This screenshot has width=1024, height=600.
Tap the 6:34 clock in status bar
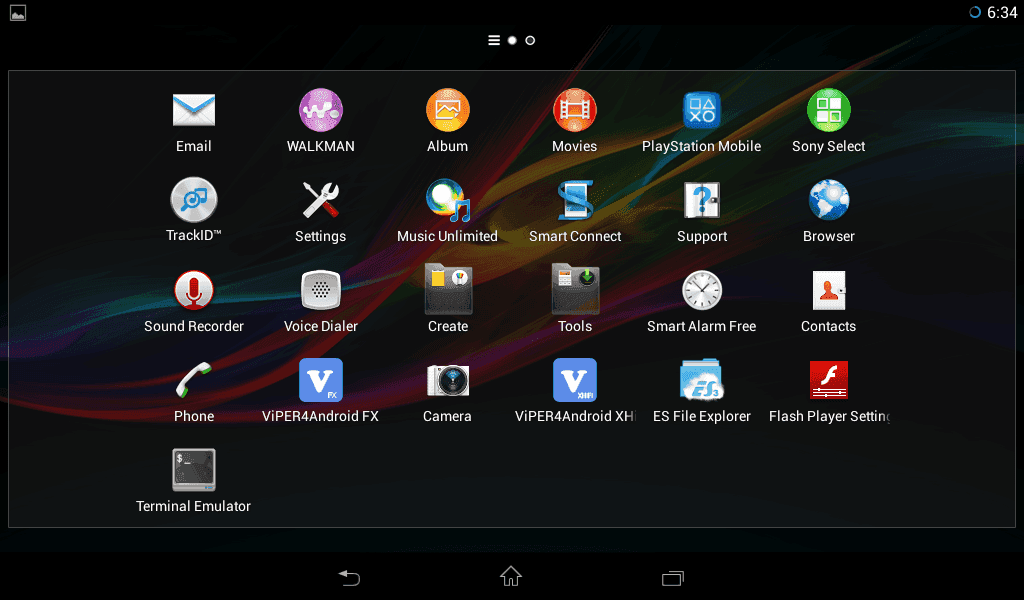tap(1002, 12)
